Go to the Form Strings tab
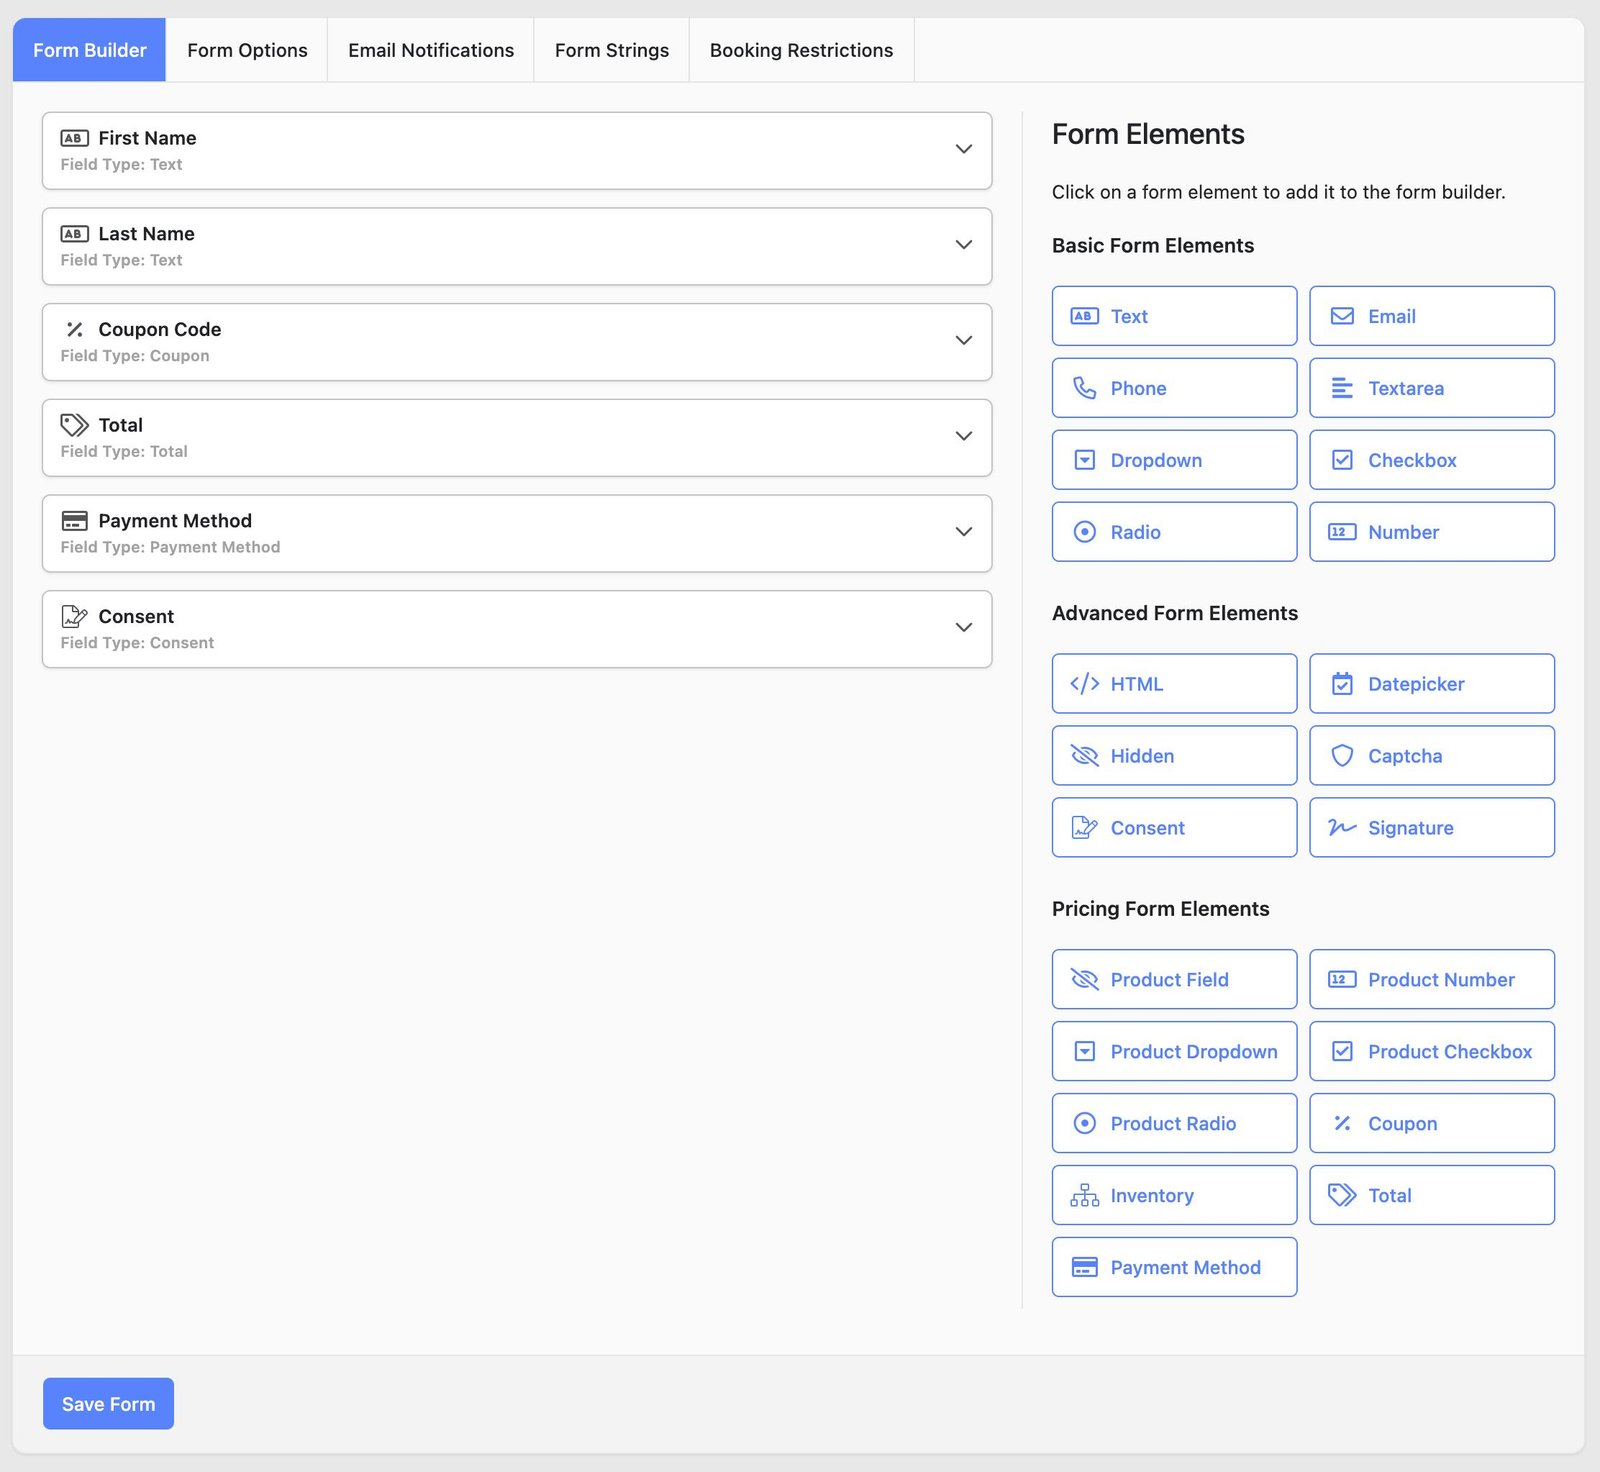Viewport: 1600px width, 1472px height. tap(612, 50)
